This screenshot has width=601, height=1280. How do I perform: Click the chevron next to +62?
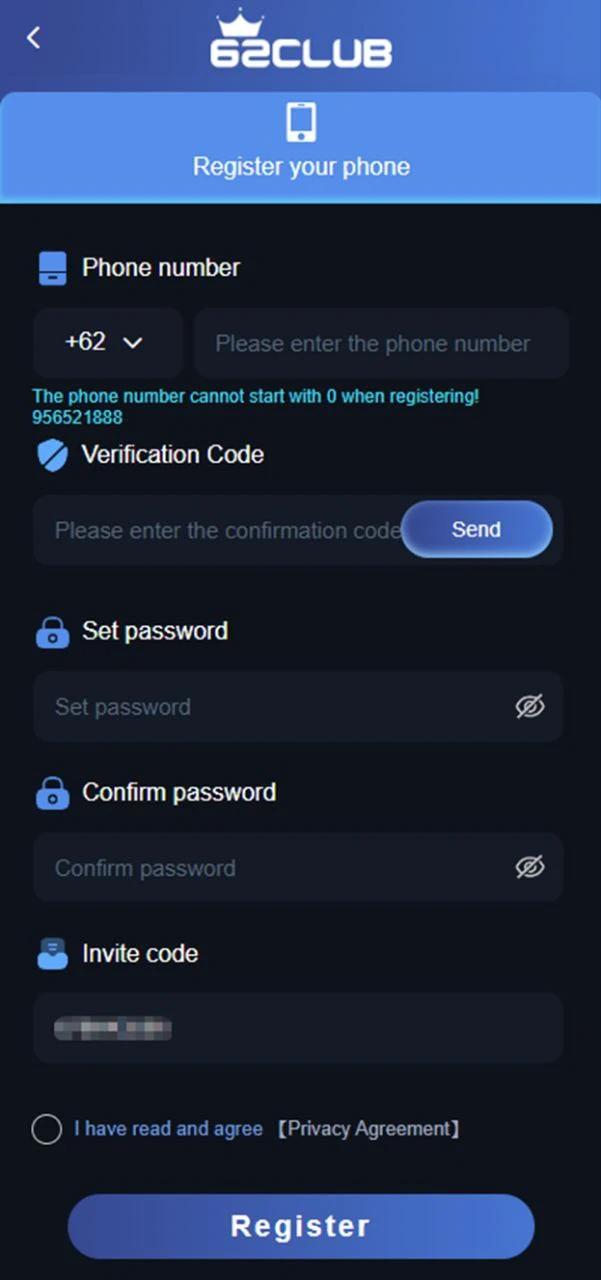(x=132, y=343)
